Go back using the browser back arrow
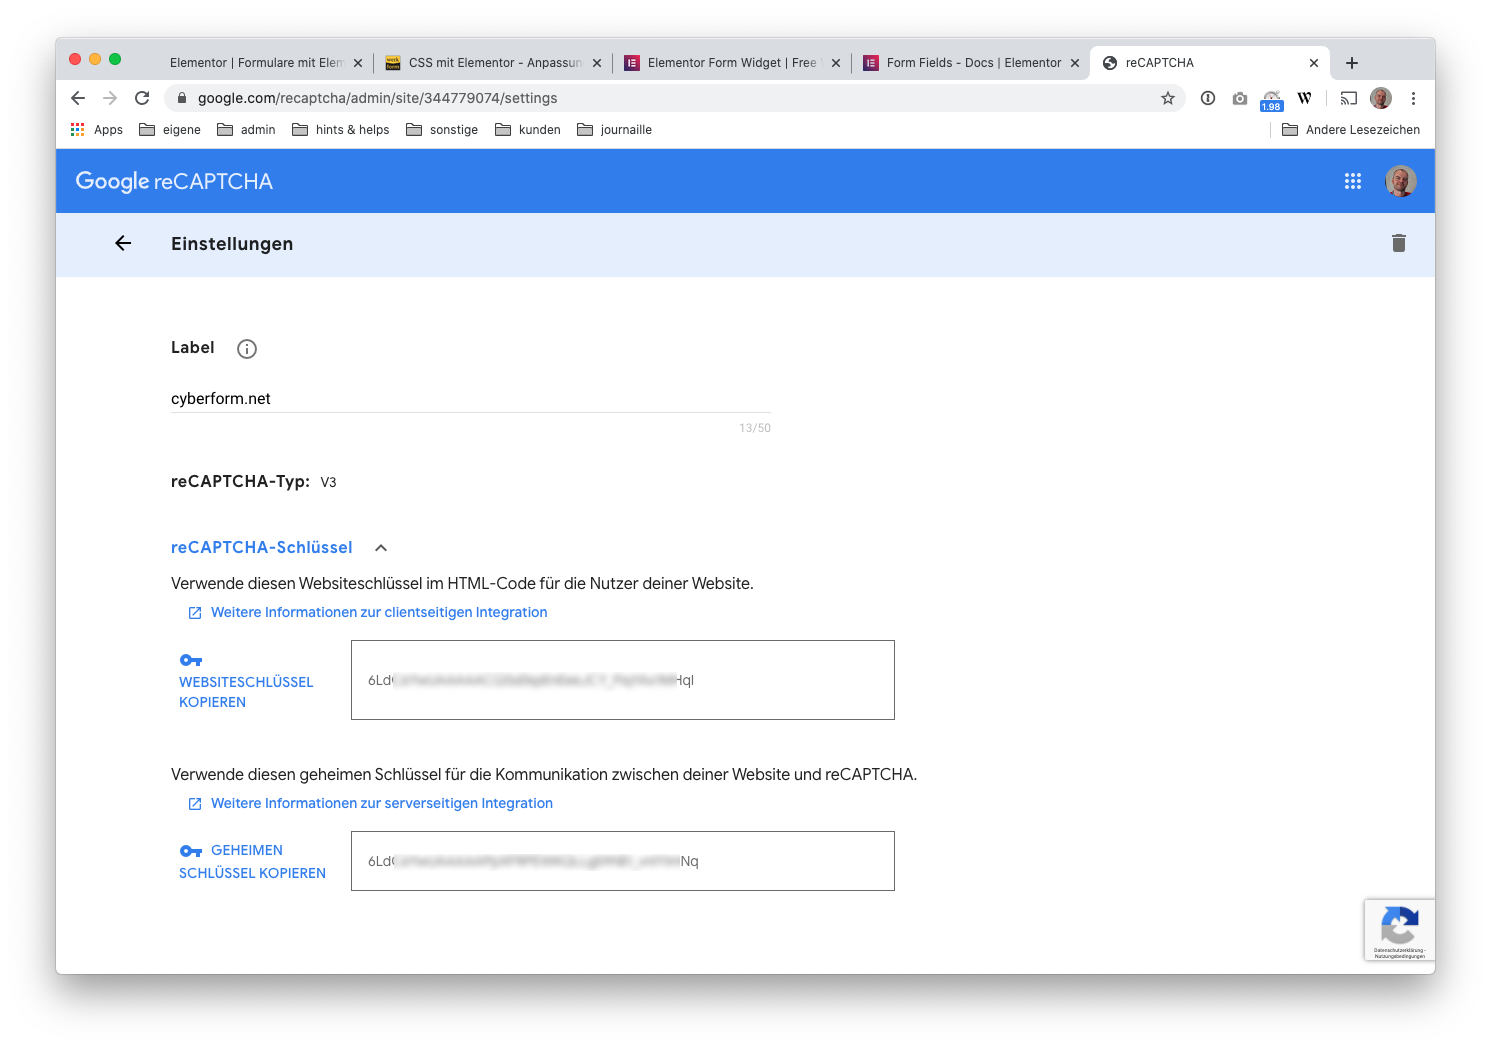 tap(78, 98)
